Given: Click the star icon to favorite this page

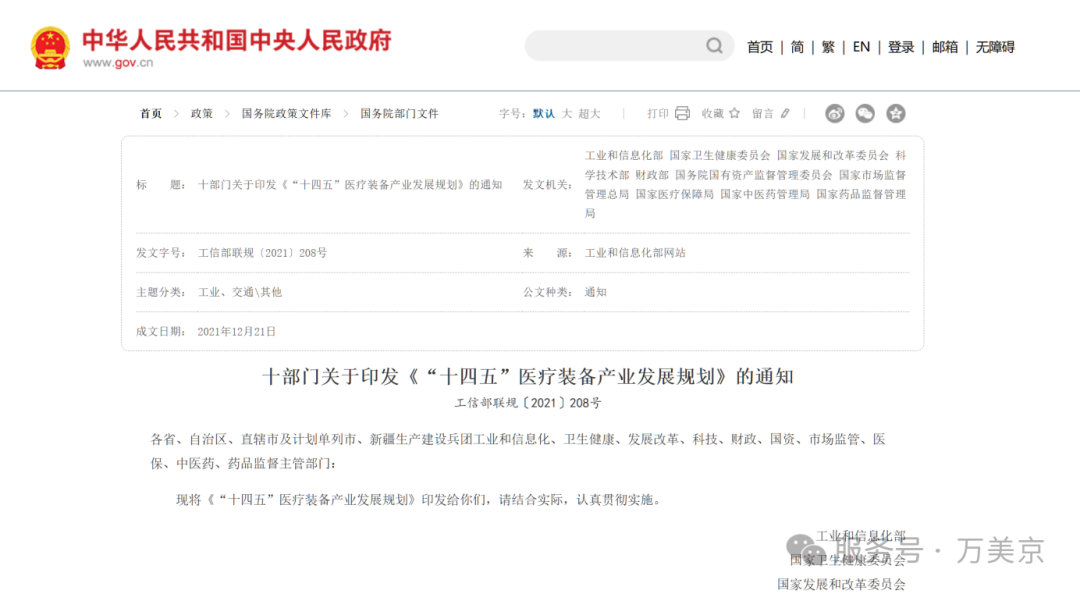Looking at the screenshot, I should pyautogui.click(x=736, y=113).
